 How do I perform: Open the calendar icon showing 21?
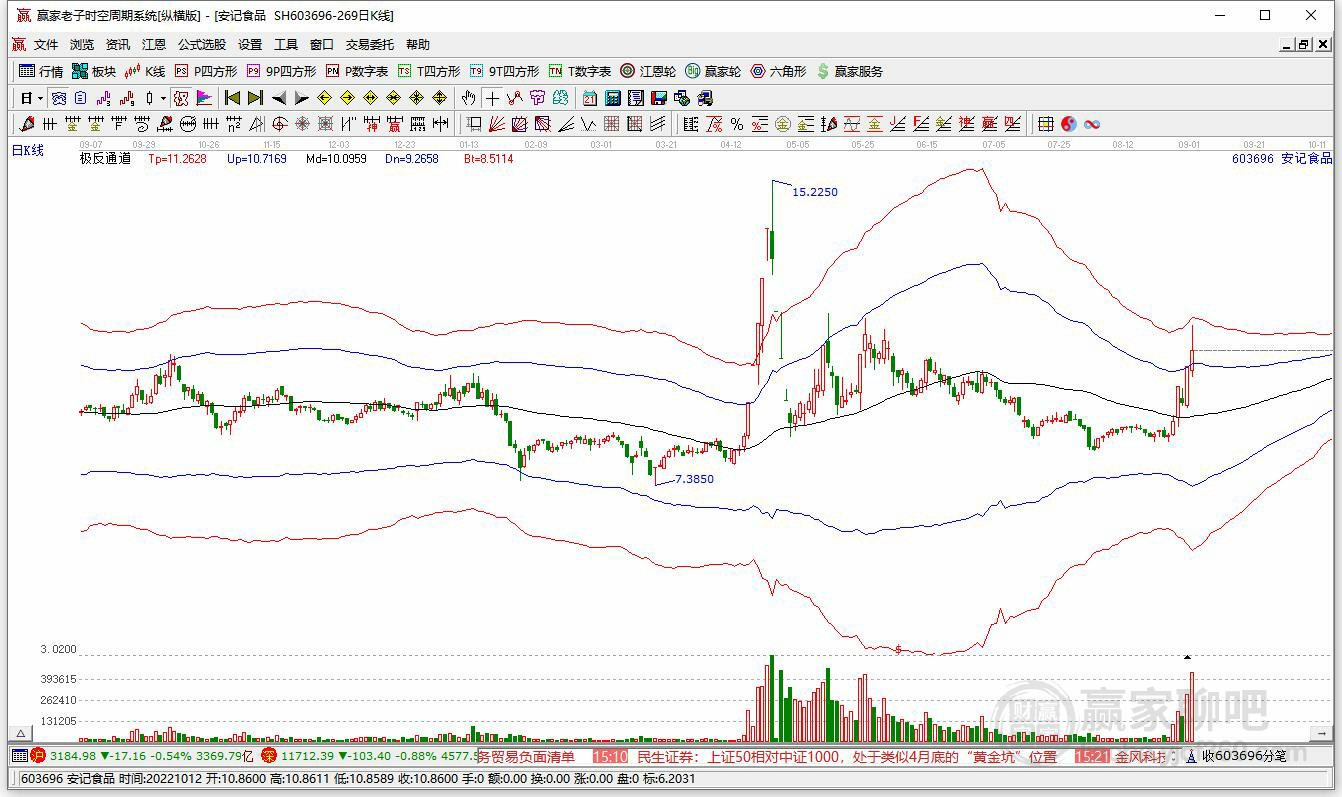tap(590, 98)
